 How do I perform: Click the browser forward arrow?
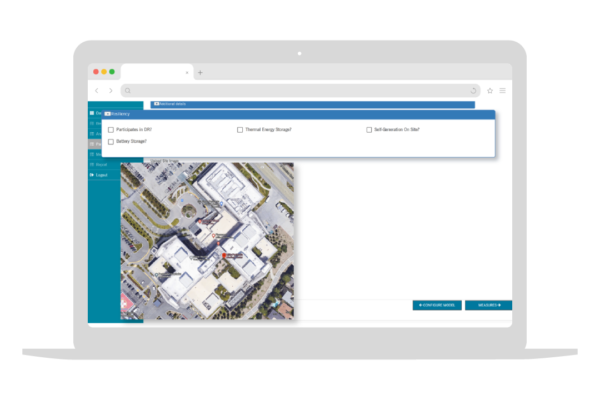(x=110, y=90)
